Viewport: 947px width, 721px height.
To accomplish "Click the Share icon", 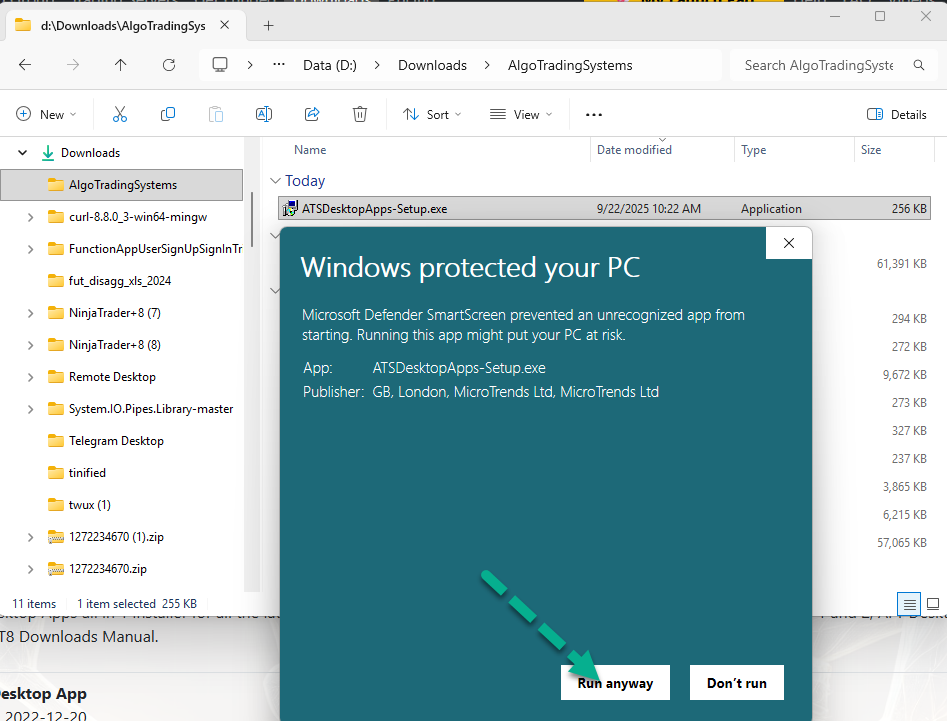I will coord(312,114).
